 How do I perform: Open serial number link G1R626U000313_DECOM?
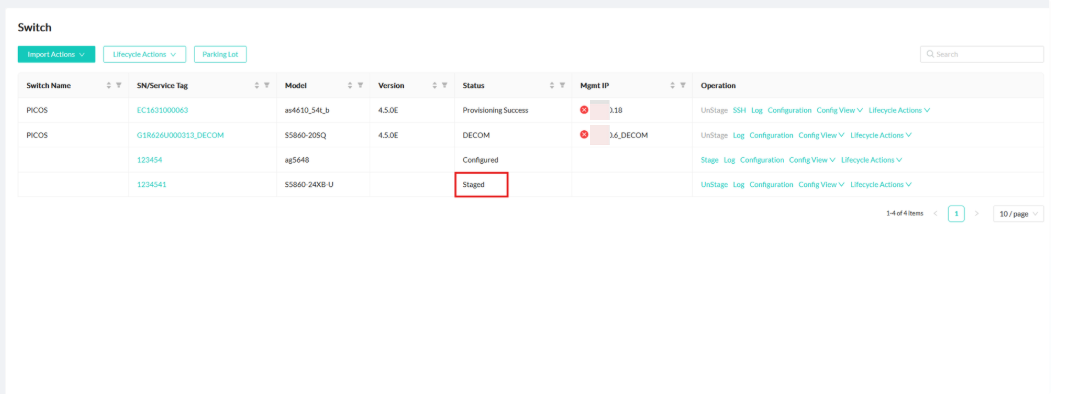[181, 135]
